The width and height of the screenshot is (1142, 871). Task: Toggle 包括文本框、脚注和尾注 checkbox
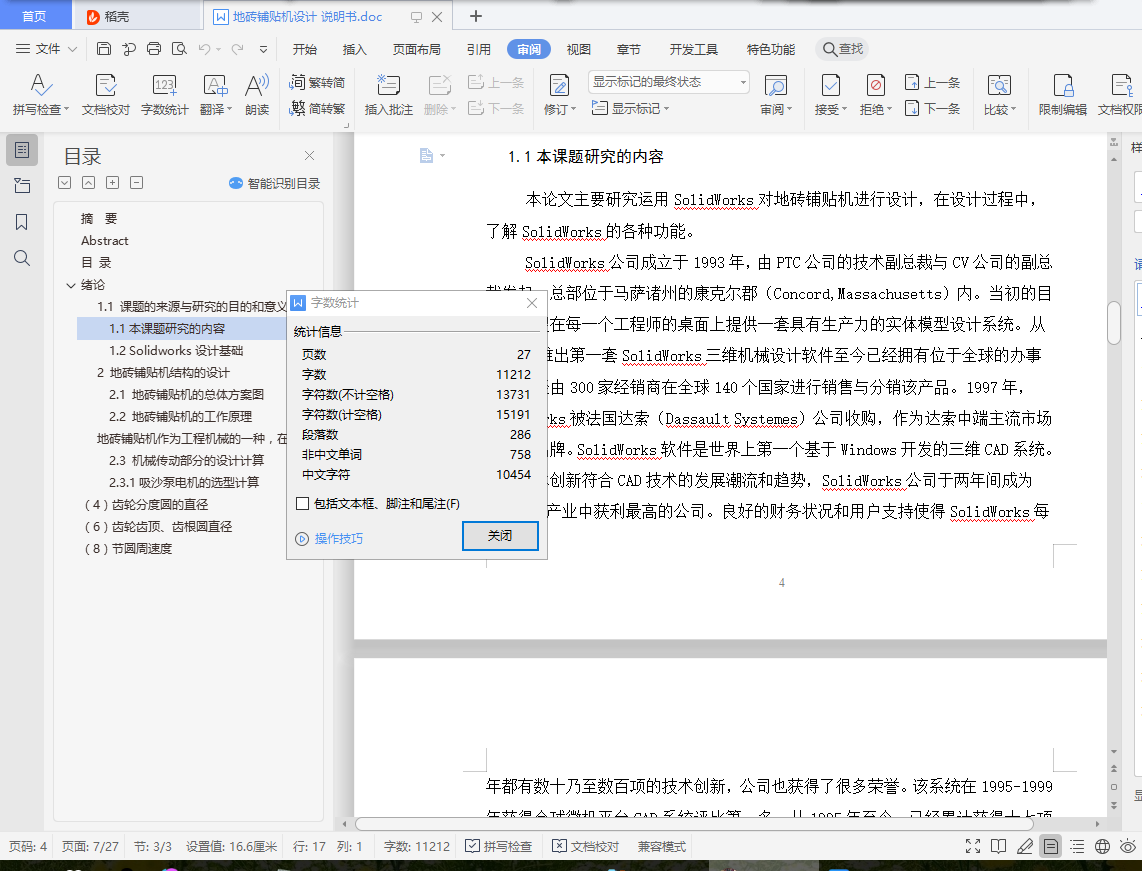pos(303,503)
